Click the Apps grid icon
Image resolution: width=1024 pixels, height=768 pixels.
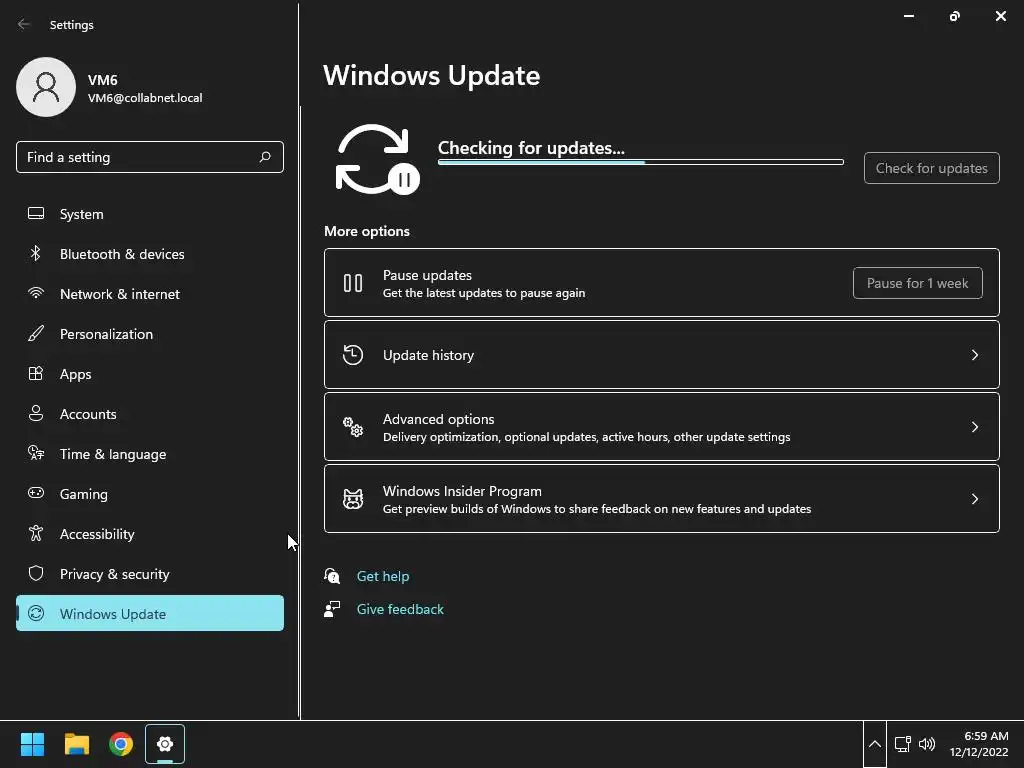(36, 374)
